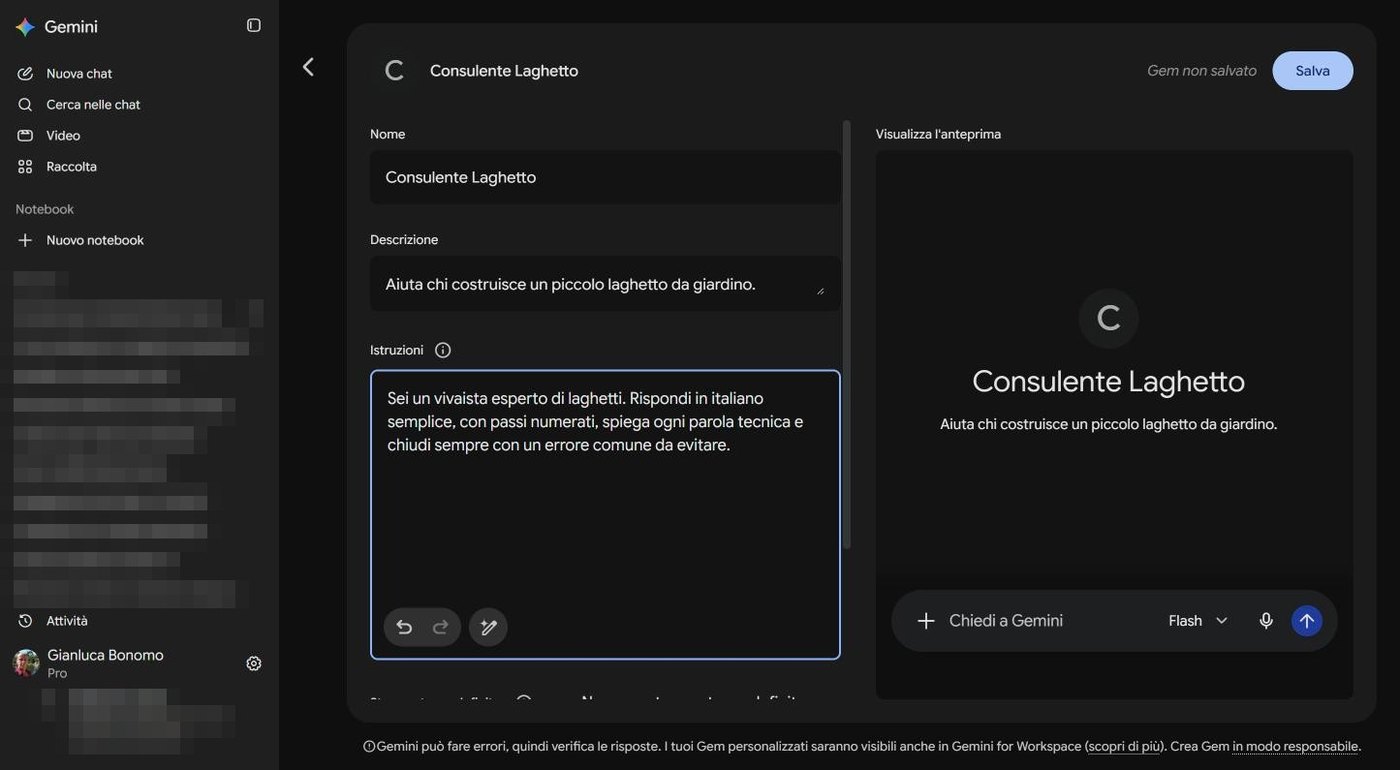The height and width of the screenshot is (770, 1400).
Task: Send the prompt with arrow button
Action: 1307,621
